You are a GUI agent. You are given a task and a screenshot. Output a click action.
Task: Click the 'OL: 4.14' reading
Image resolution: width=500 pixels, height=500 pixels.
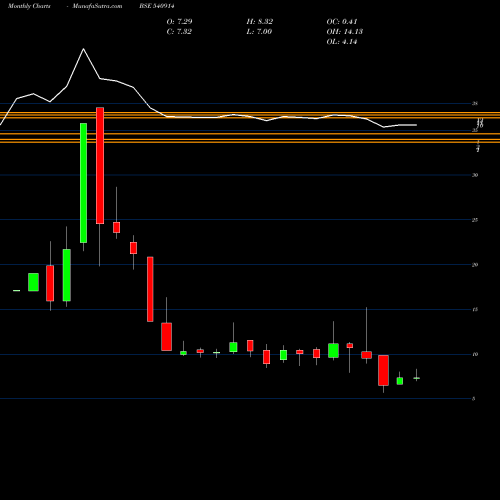click(x=342, y=42)
